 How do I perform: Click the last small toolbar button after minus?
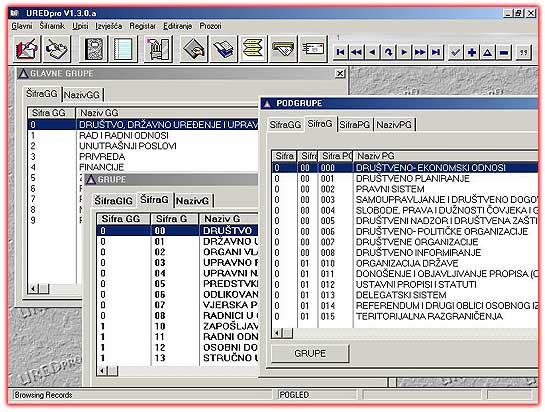pyautogui.click(x=523, y=52)
